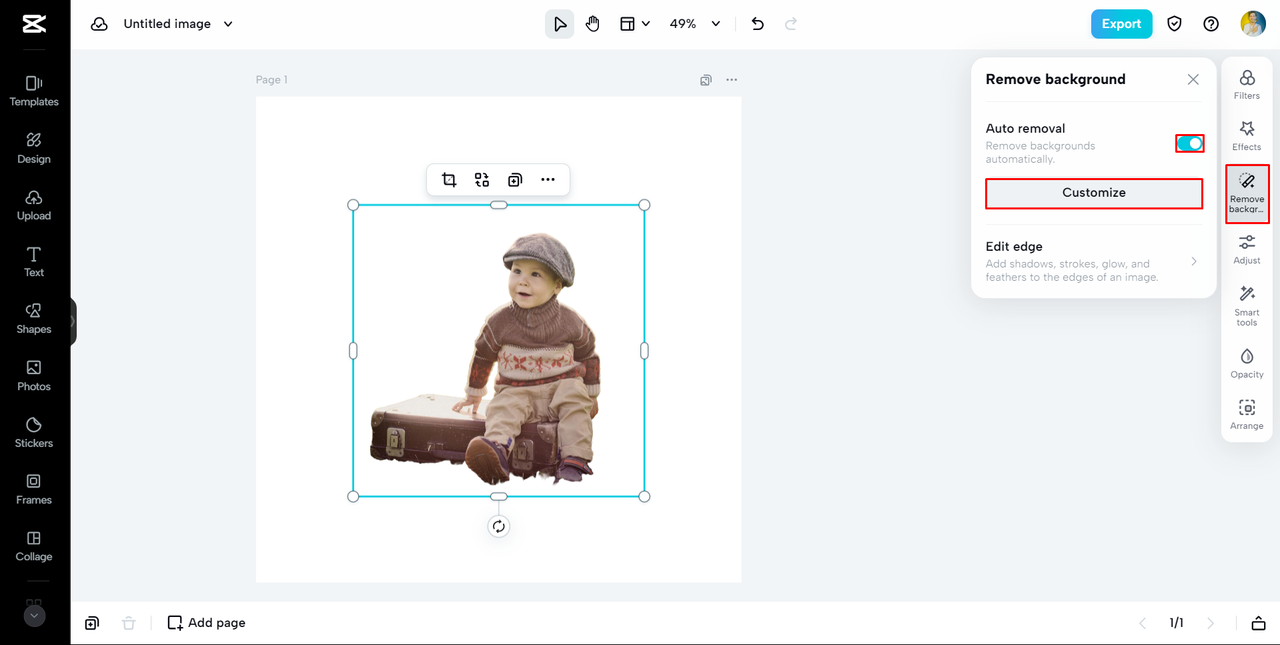Open the Photos sidebar panel
The height and width of the screenshot is (645, 1280).
click(x=34, y=376)
